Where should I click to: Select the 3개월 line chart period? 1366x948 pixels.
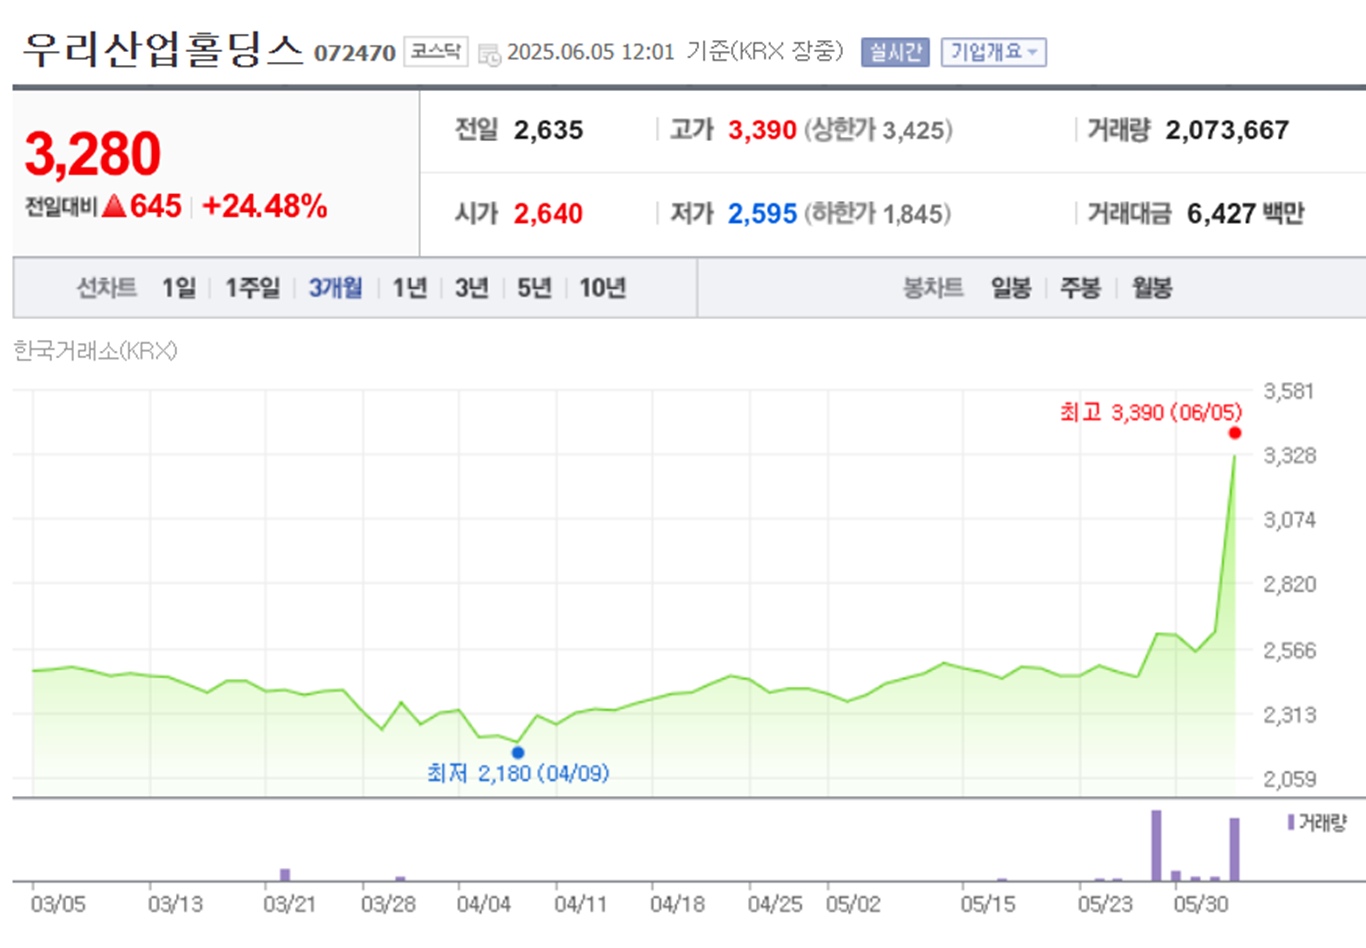click(335, 288)
